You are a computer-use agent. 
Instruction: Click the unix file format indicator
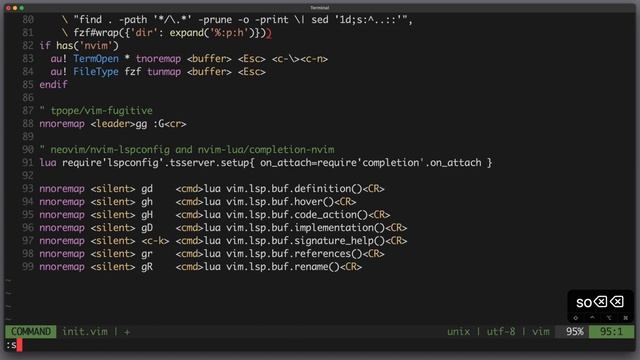pos(458,331)
